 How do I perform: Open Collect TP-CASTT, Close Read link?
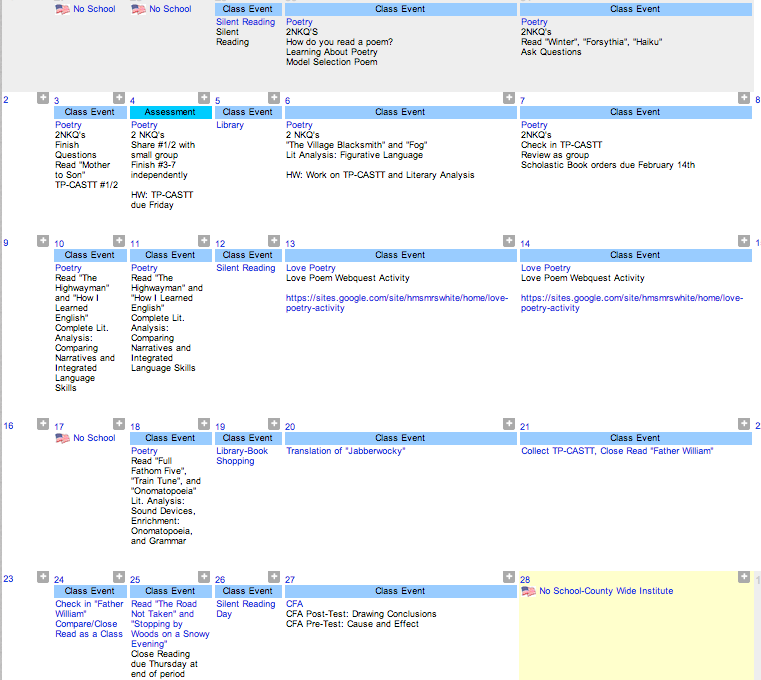(617, 451)
